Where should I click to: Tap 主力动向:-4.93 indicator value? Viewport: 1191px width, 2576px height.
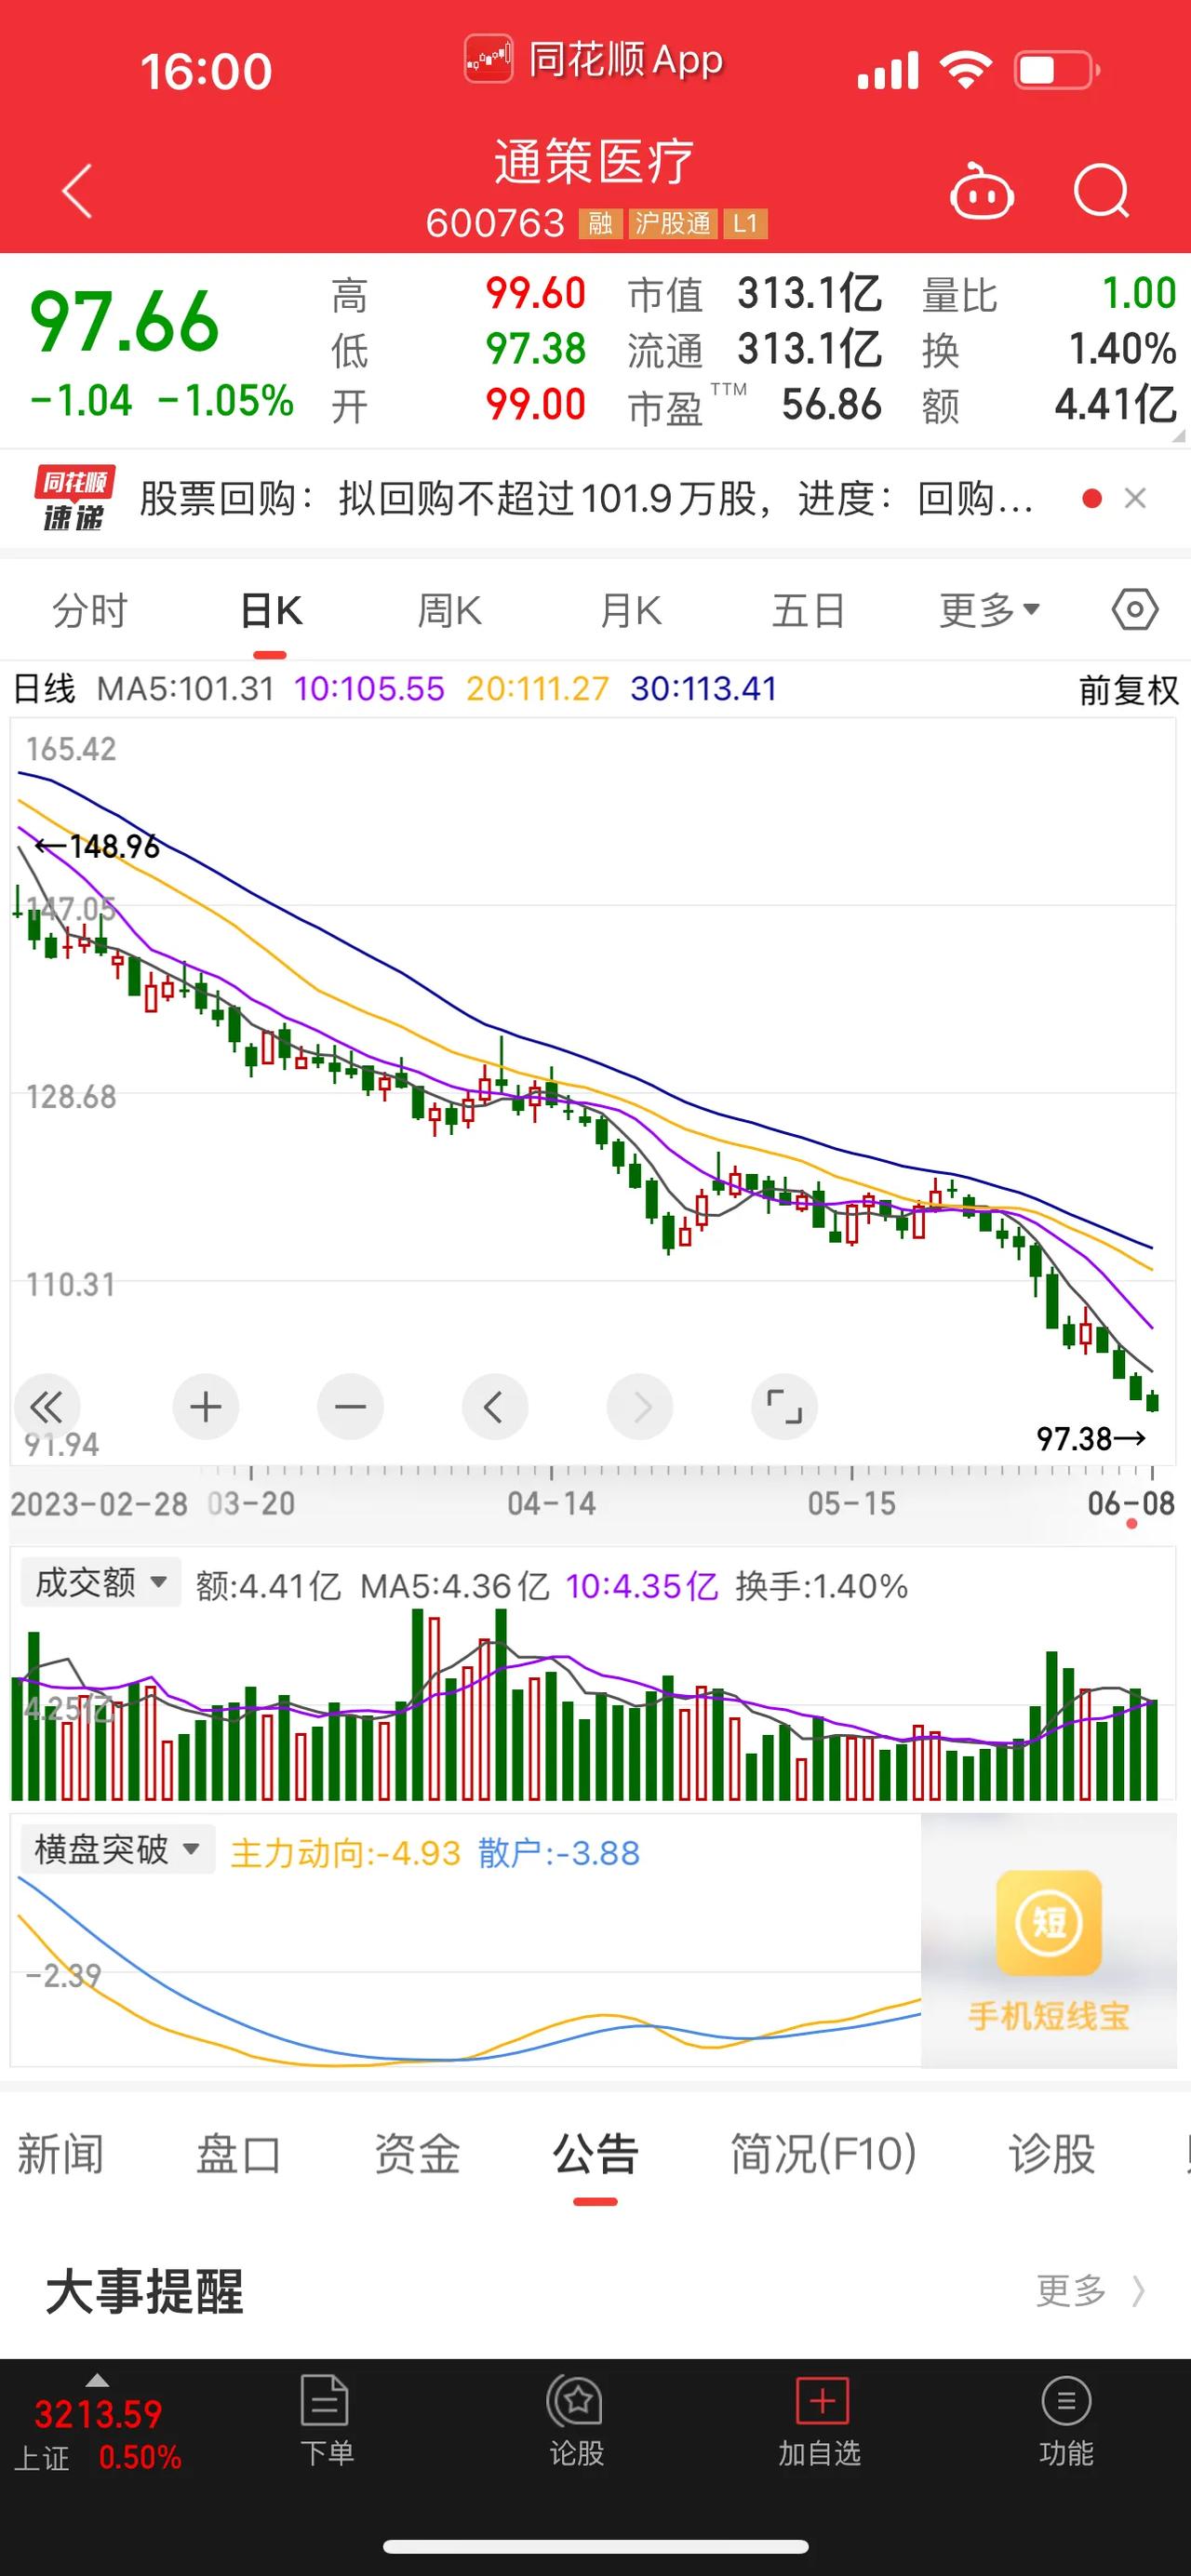tap(345, 1853)
